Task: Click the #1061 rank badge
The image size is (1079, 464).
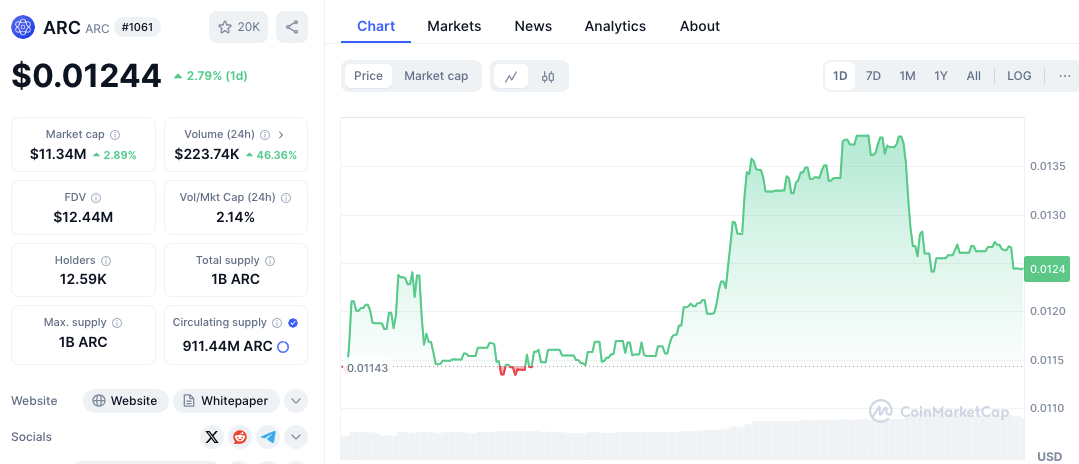Action: (137, 28)
